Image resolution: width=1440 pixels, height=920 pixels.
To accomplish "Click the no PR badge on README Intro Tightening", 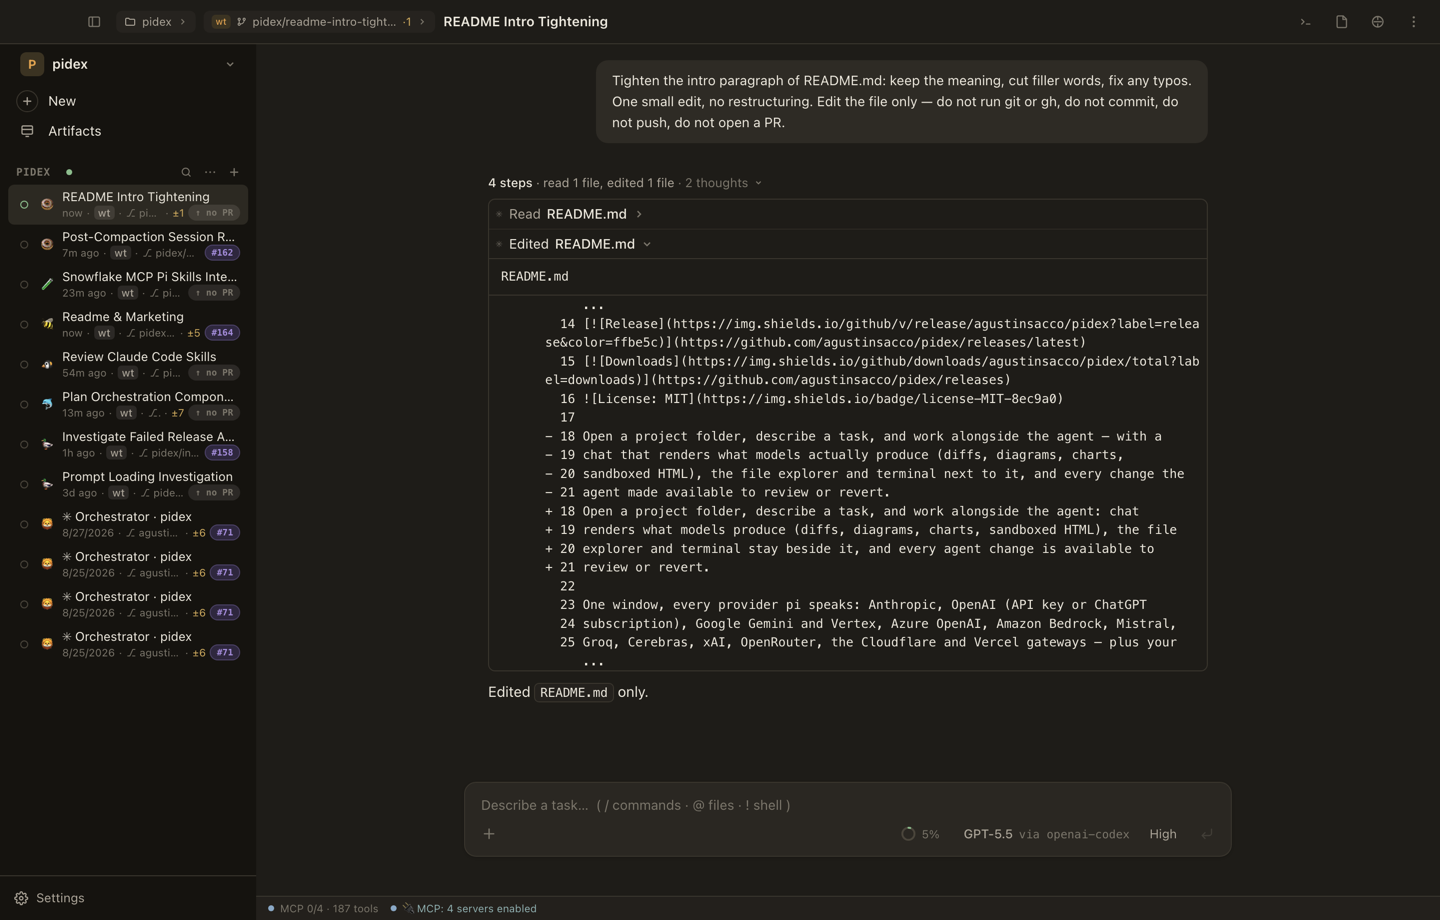I will 214,213.
